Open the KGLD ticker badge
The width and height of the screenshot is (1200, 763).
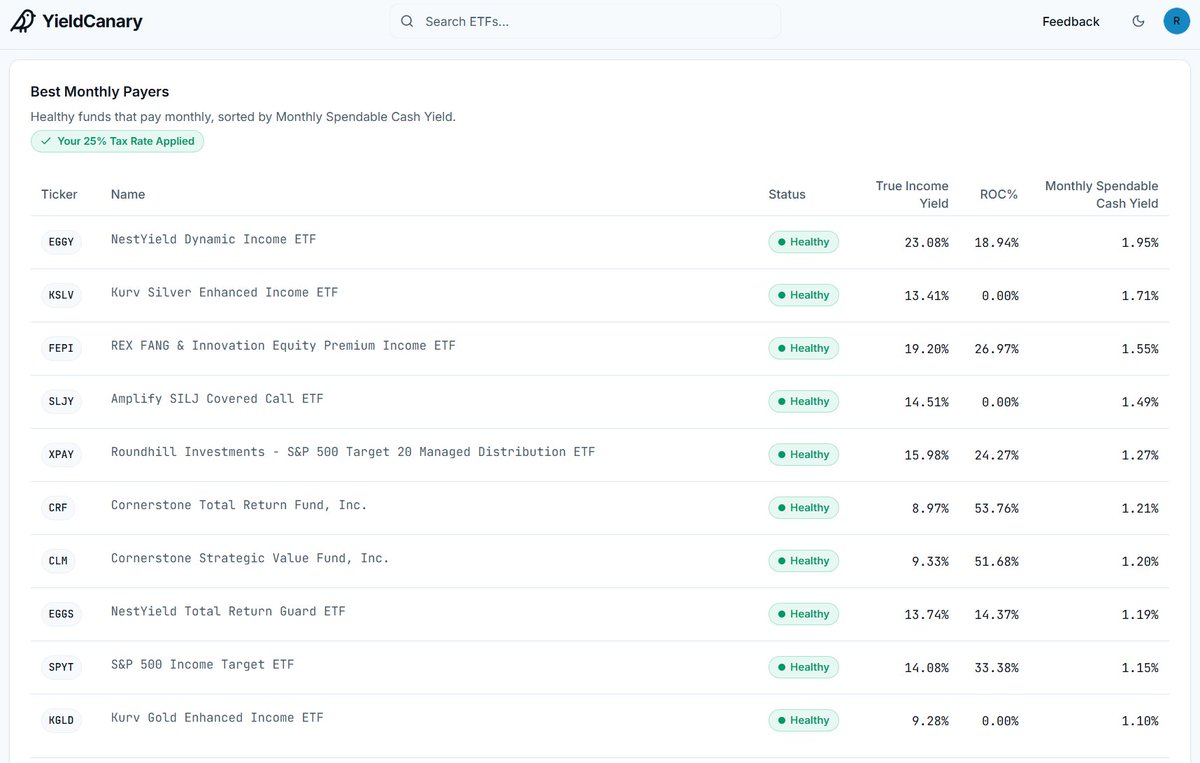pos(61,719)
